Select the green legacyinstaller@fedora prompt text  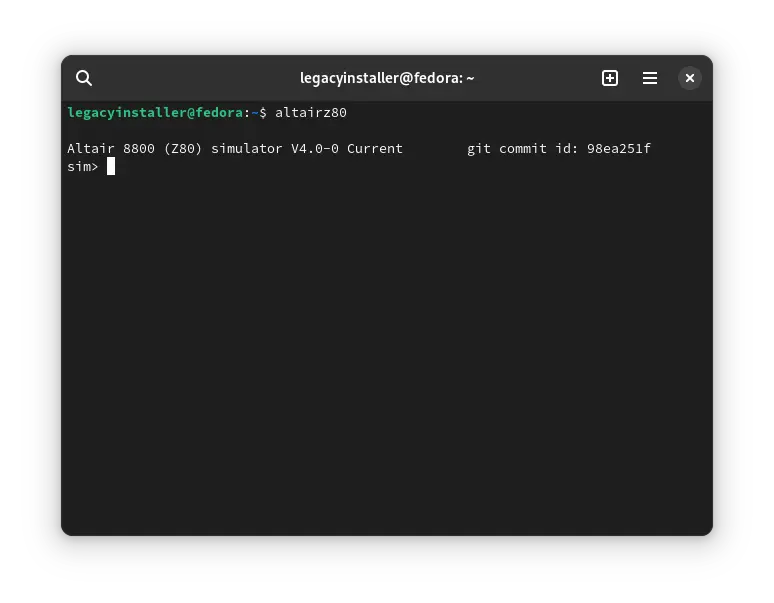point(155,113)
